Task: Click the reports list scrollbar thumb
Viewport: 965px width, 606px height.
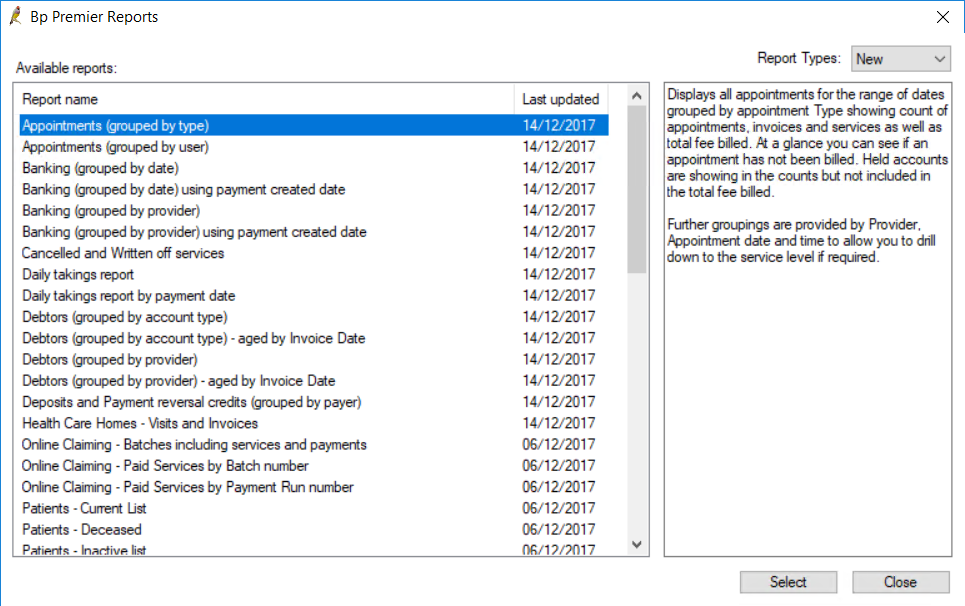Action: [637, 189]
